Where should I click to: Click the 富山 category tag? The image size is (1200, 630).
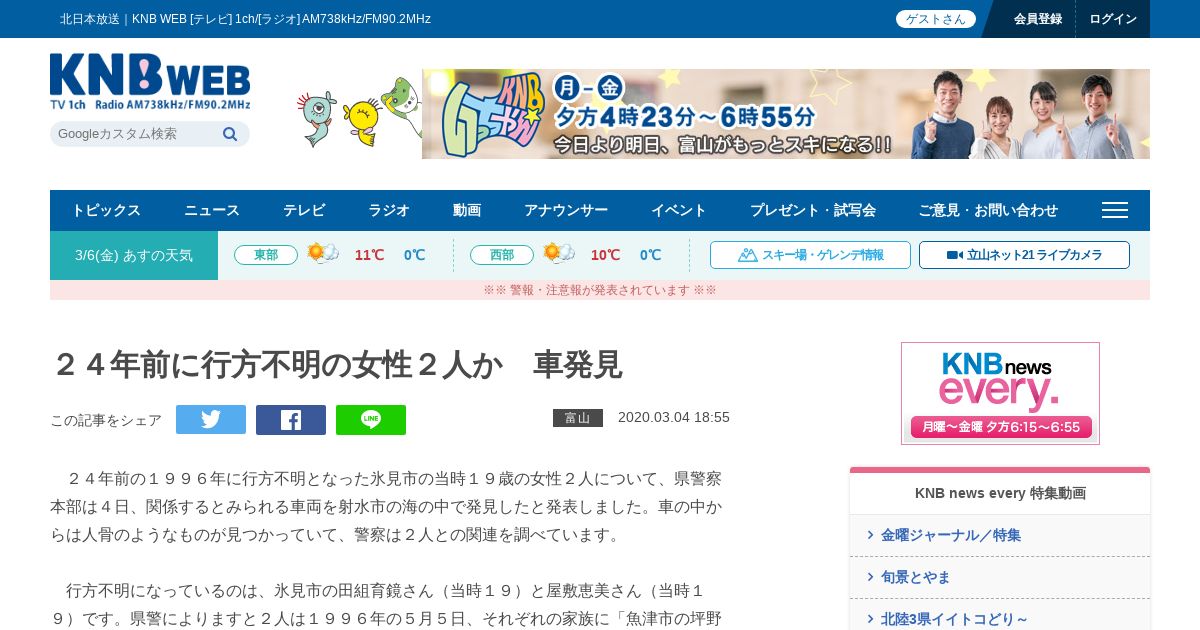(x=578, y=418)
